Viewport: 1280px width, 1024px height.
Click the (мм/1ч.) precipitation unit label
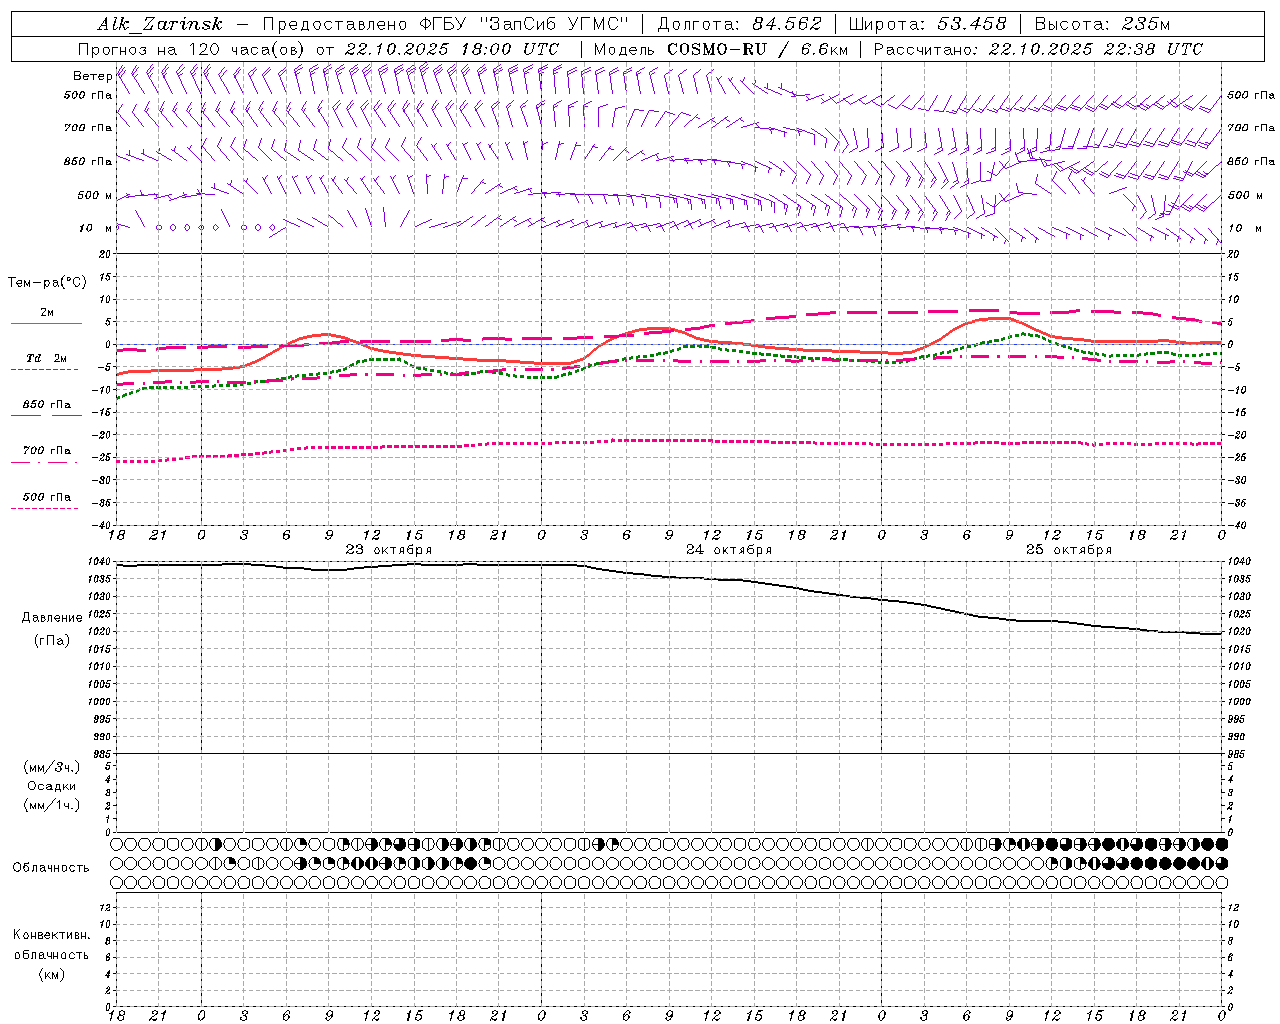click(x=52, y=805)
